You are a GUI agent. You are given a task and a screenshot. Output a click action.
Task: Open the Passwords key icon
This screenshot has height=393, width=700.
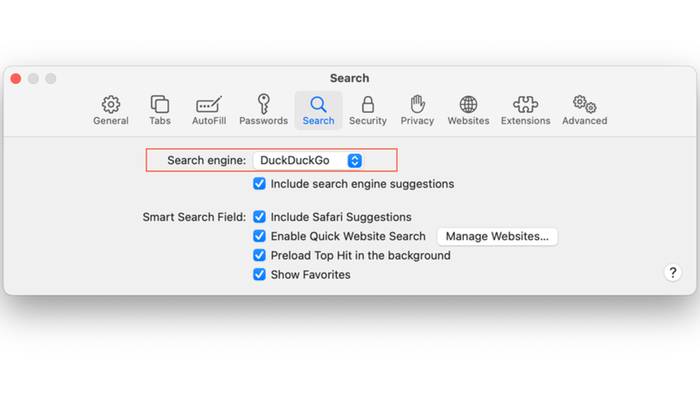click(x=263, y=104)
